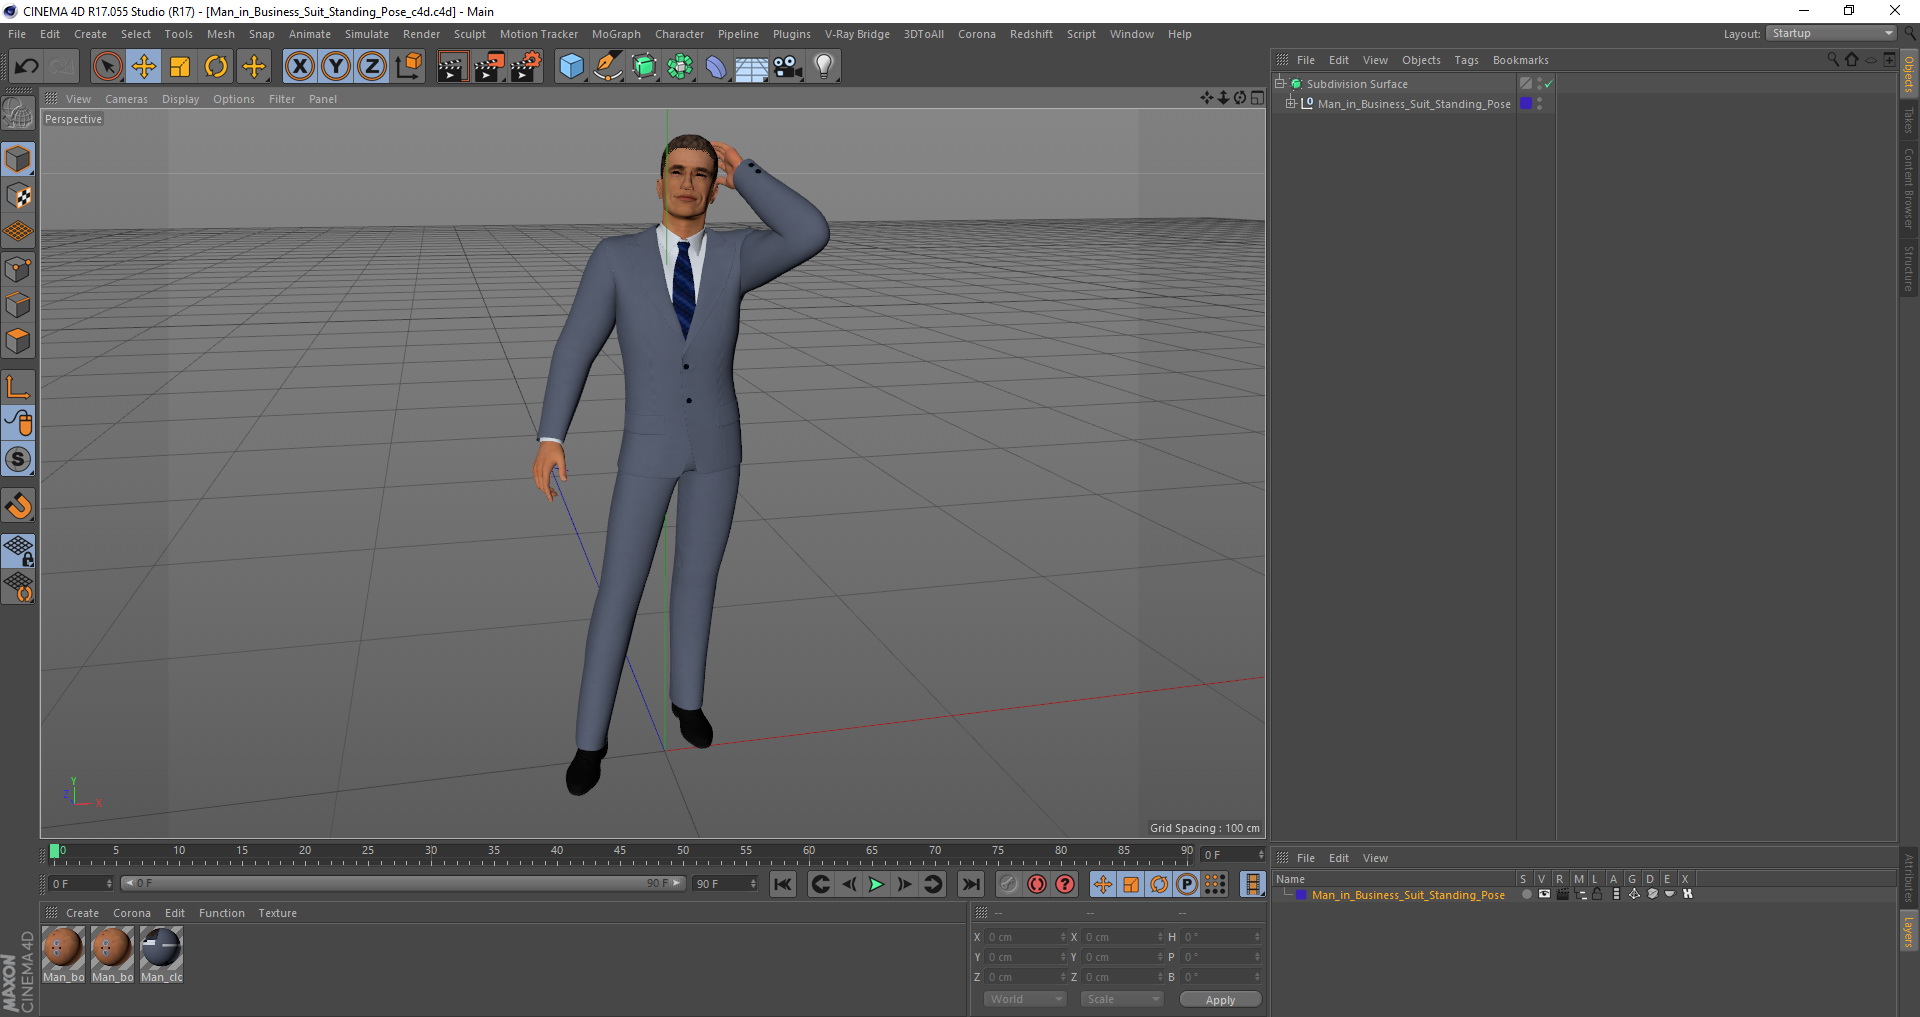Click Record Active Objects button
1920x1017 pixels.
[1009, 884]
